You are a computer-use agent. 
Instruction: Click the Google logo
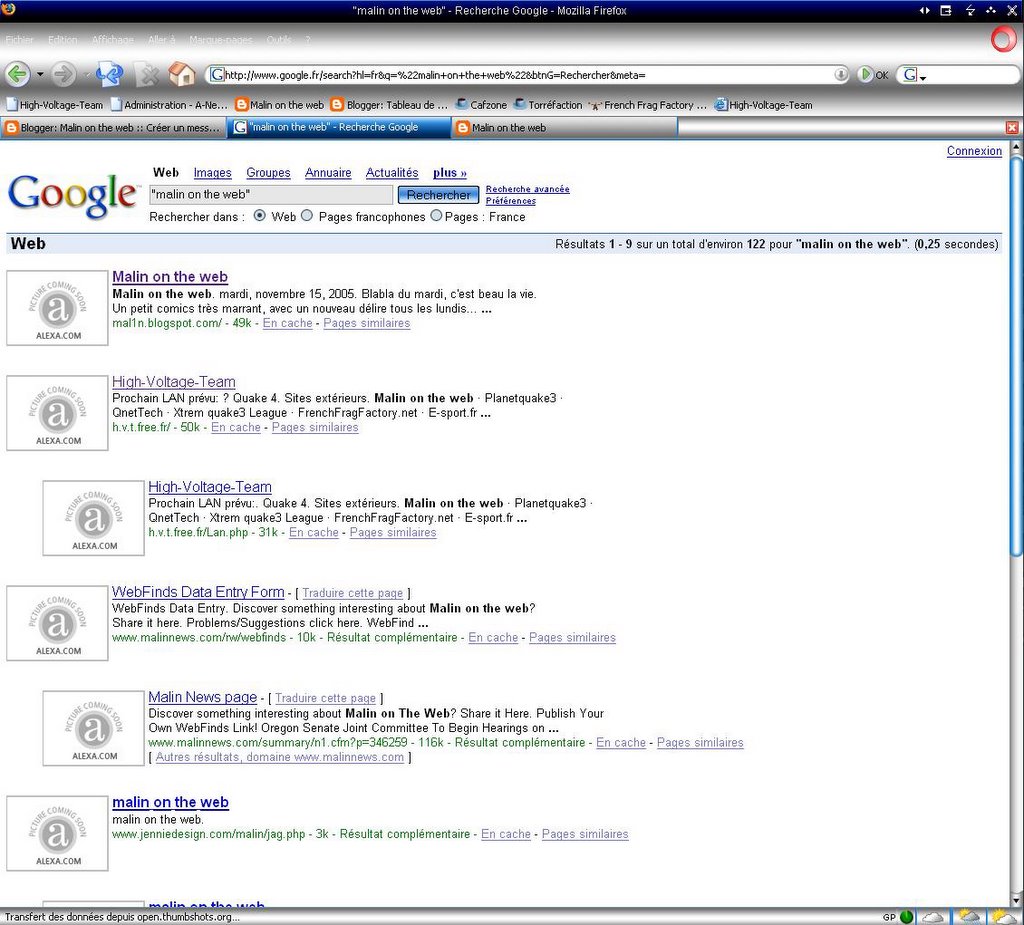tap(73, 195)
